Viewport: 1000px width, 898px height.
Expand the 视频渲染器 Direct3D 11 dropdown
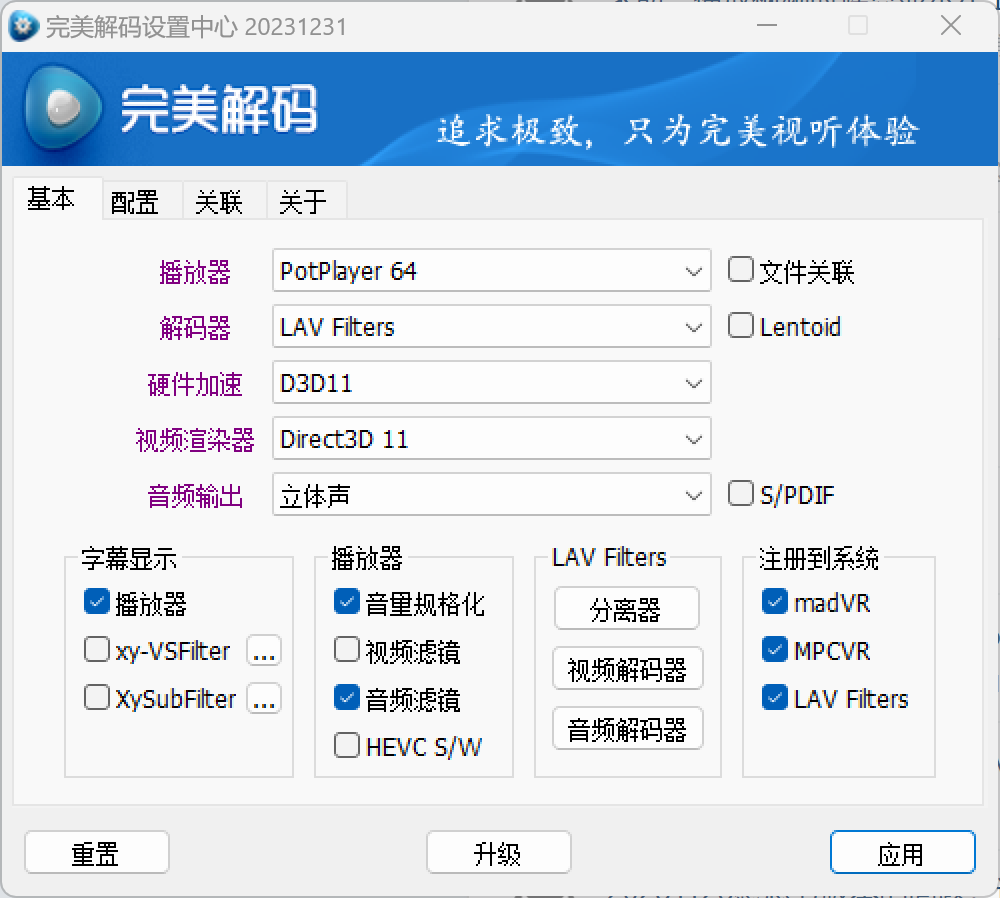tap(492, 439)
